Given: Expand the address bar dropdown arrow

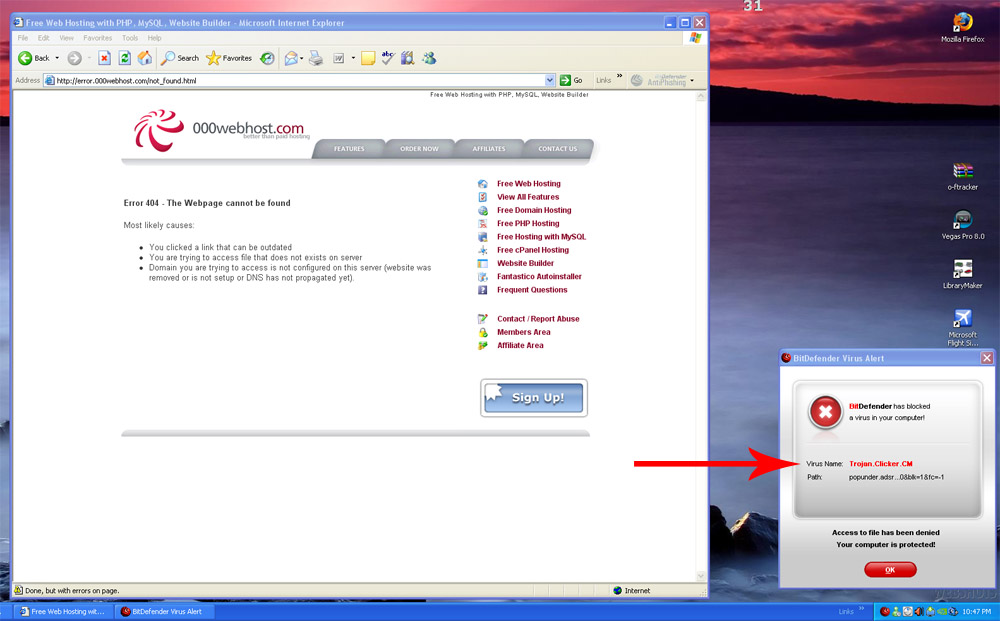Looking at the screenshot, I should (550, 80).
